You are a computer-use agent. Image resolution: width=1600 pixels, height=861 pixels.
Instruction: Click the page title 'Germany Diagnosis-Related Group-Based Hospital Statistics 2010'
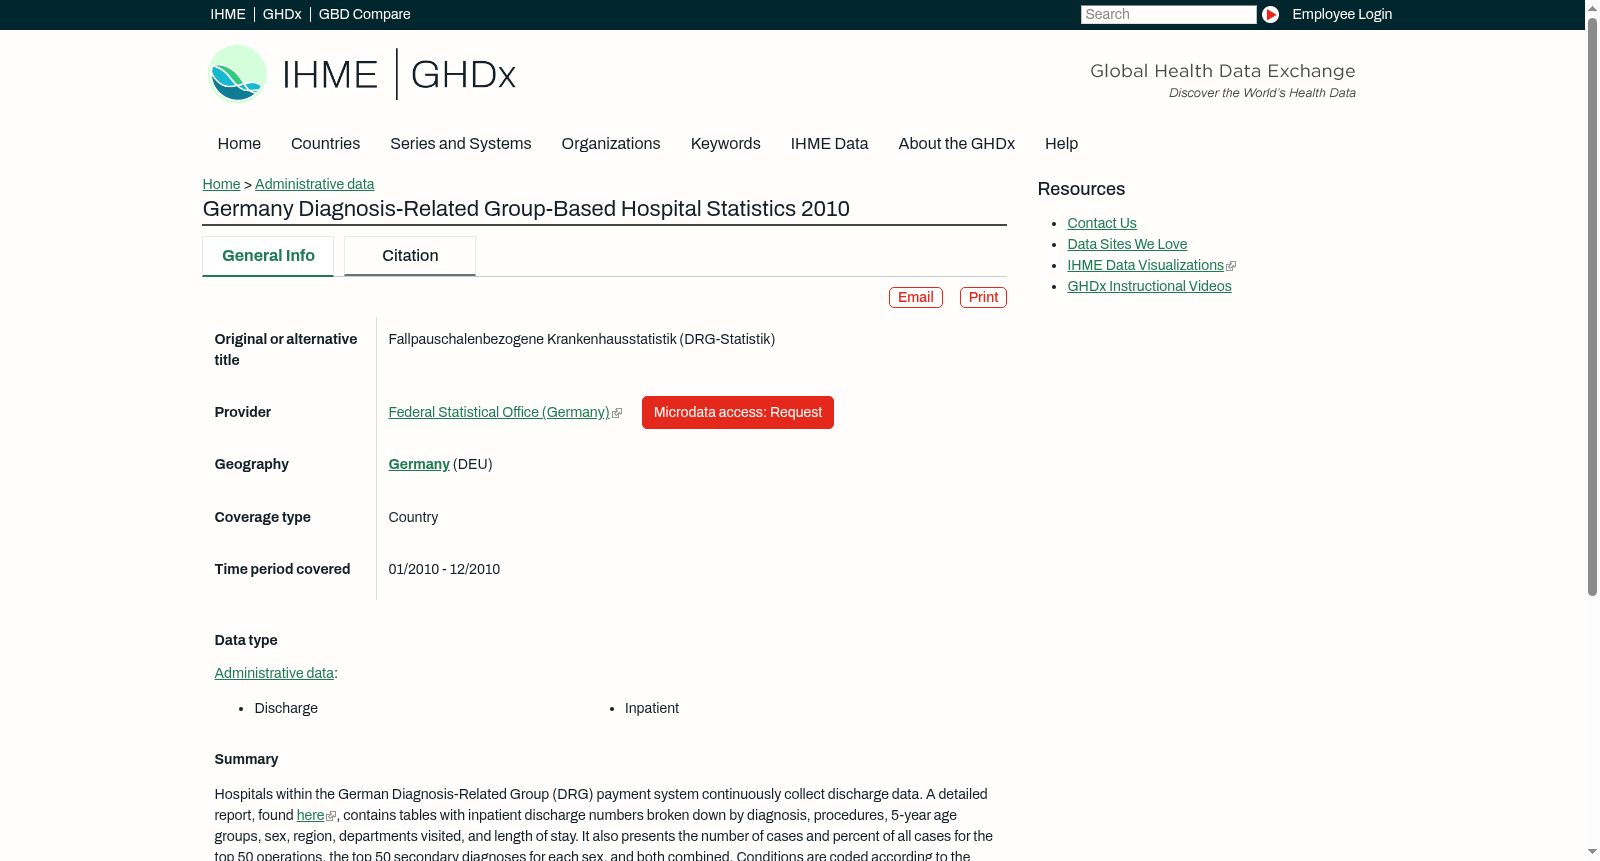pyautogui.click(x=526, y=209)
